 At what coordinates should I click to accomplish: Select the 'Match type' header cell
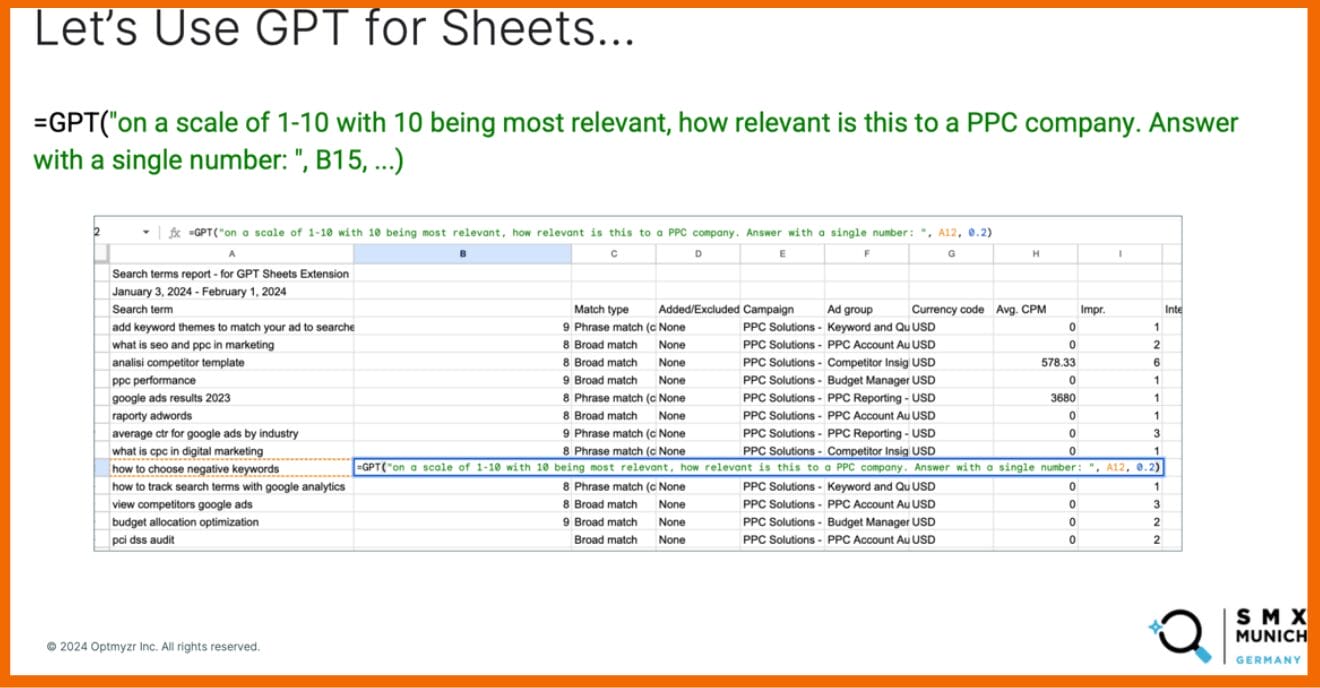click(x=613, y=309)
